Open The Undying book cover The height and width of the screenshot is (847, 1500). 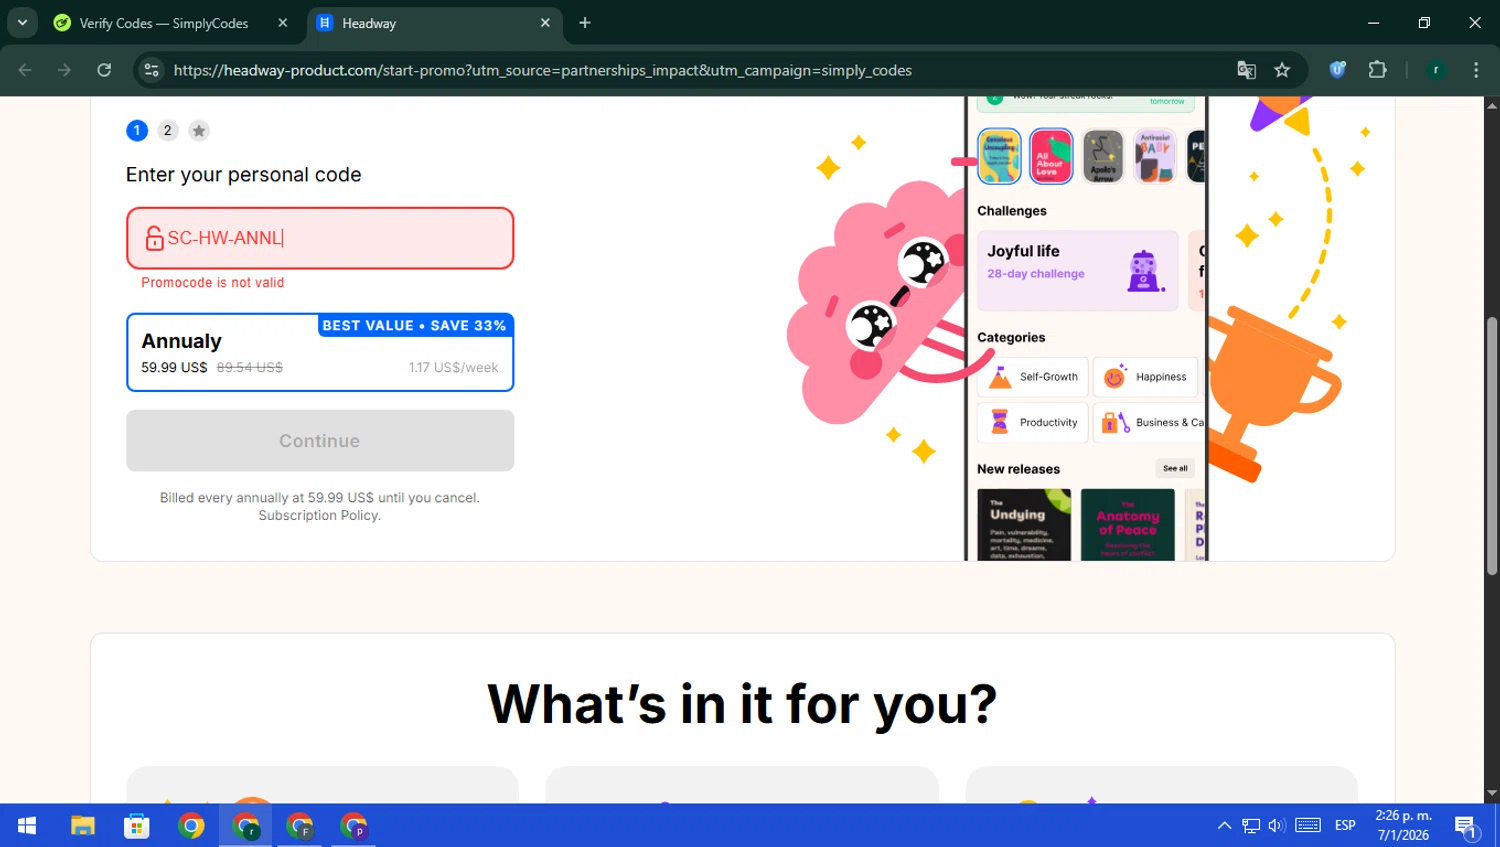point(1024,524)
